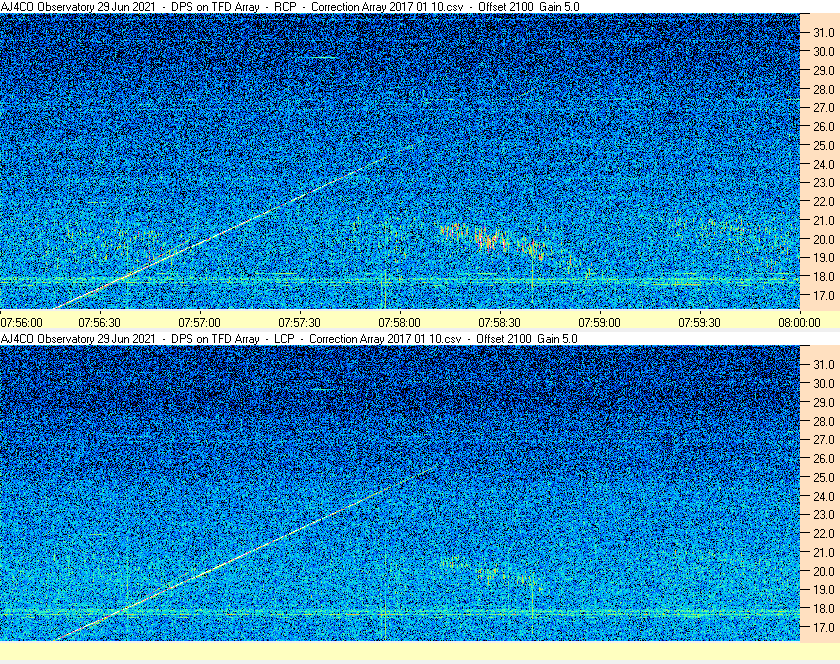Click 28.0 on the RCP frequency axis

point(824,89)
